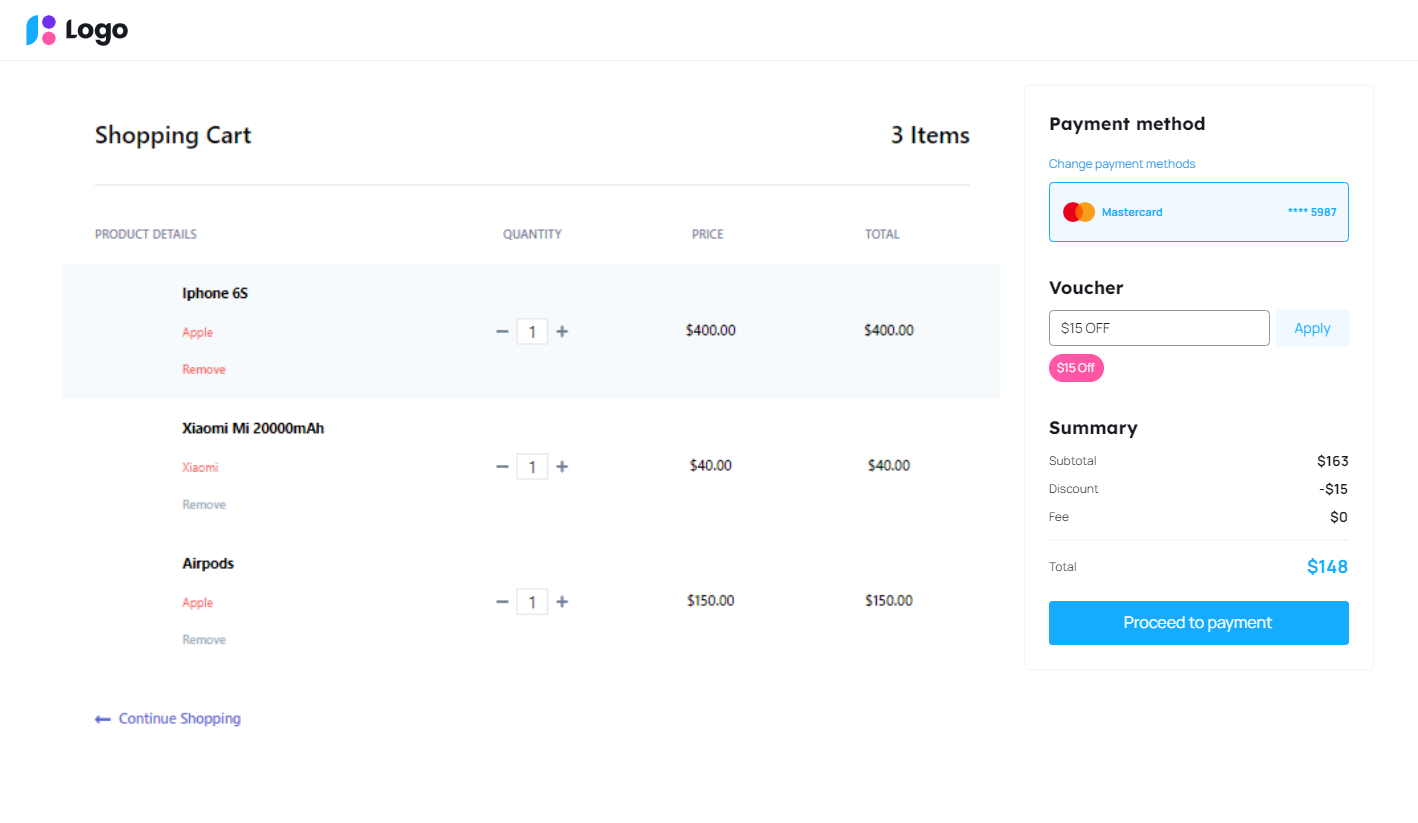Viewport: 1418px width, 823px height.
Task: Click the $400.00 price of Iphone 6S
Action: pyautogui.click(x=711, y=330)
